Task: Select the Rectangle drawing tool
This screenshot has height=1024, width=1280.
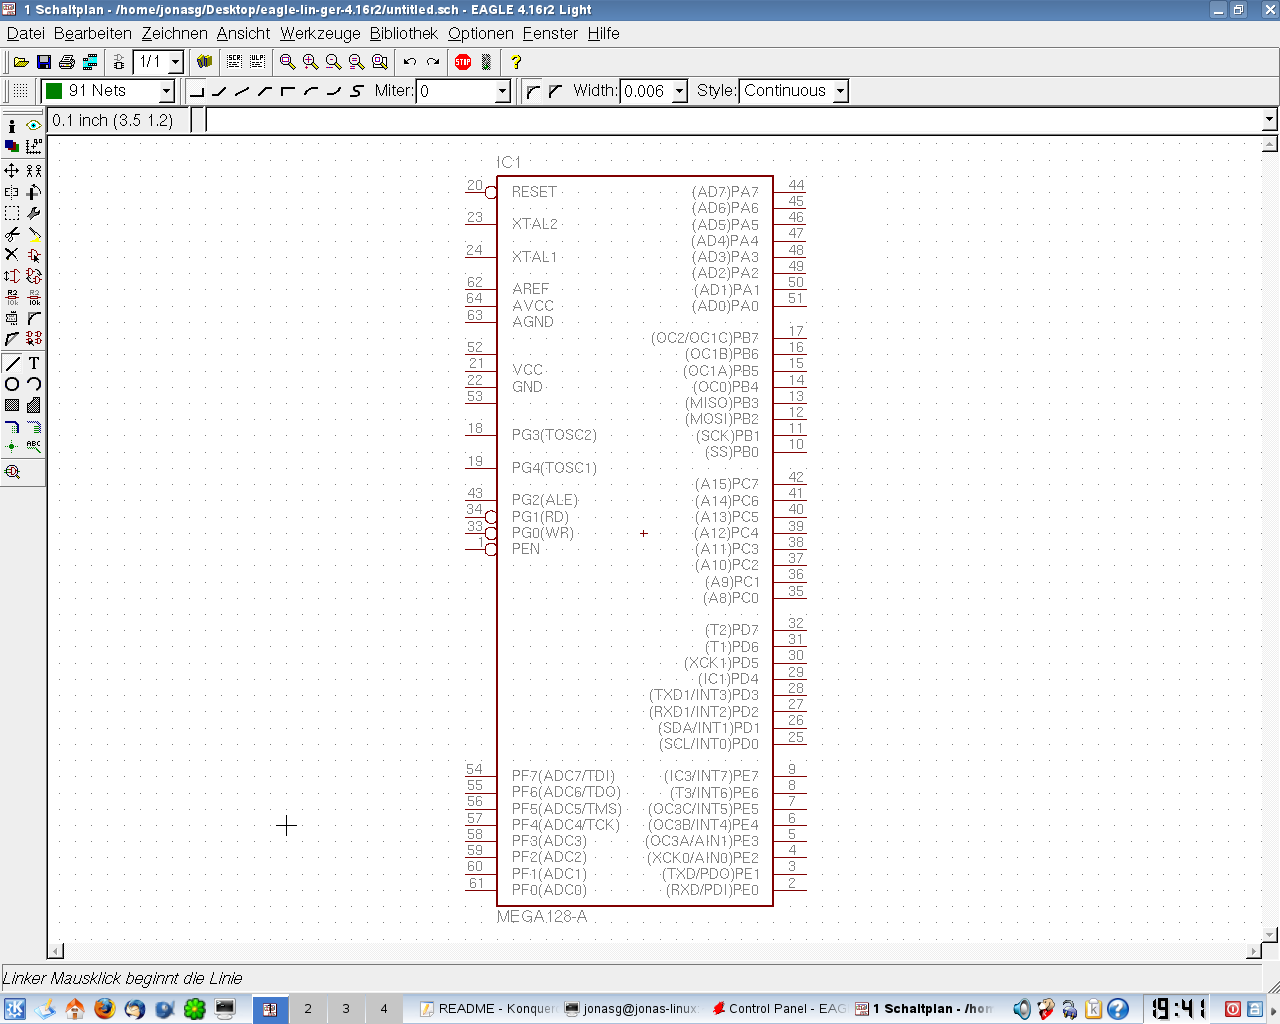Action: pos(12,405)
